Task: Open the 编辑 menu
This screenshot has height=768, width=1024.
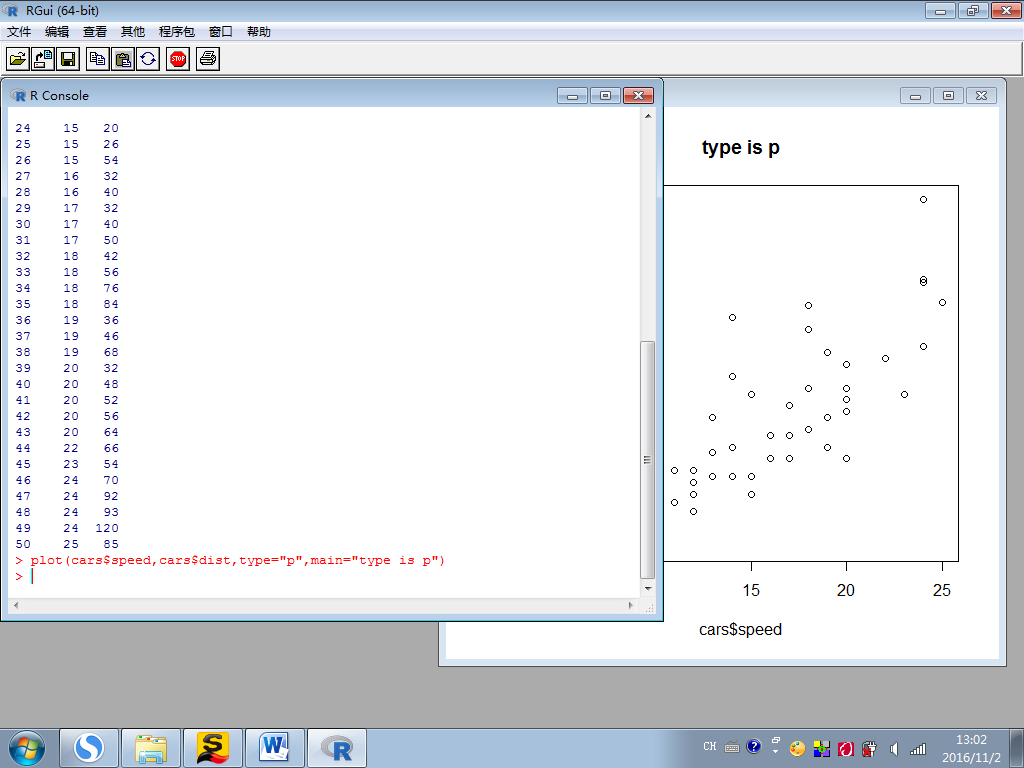Action: click(x=57, y=31)
